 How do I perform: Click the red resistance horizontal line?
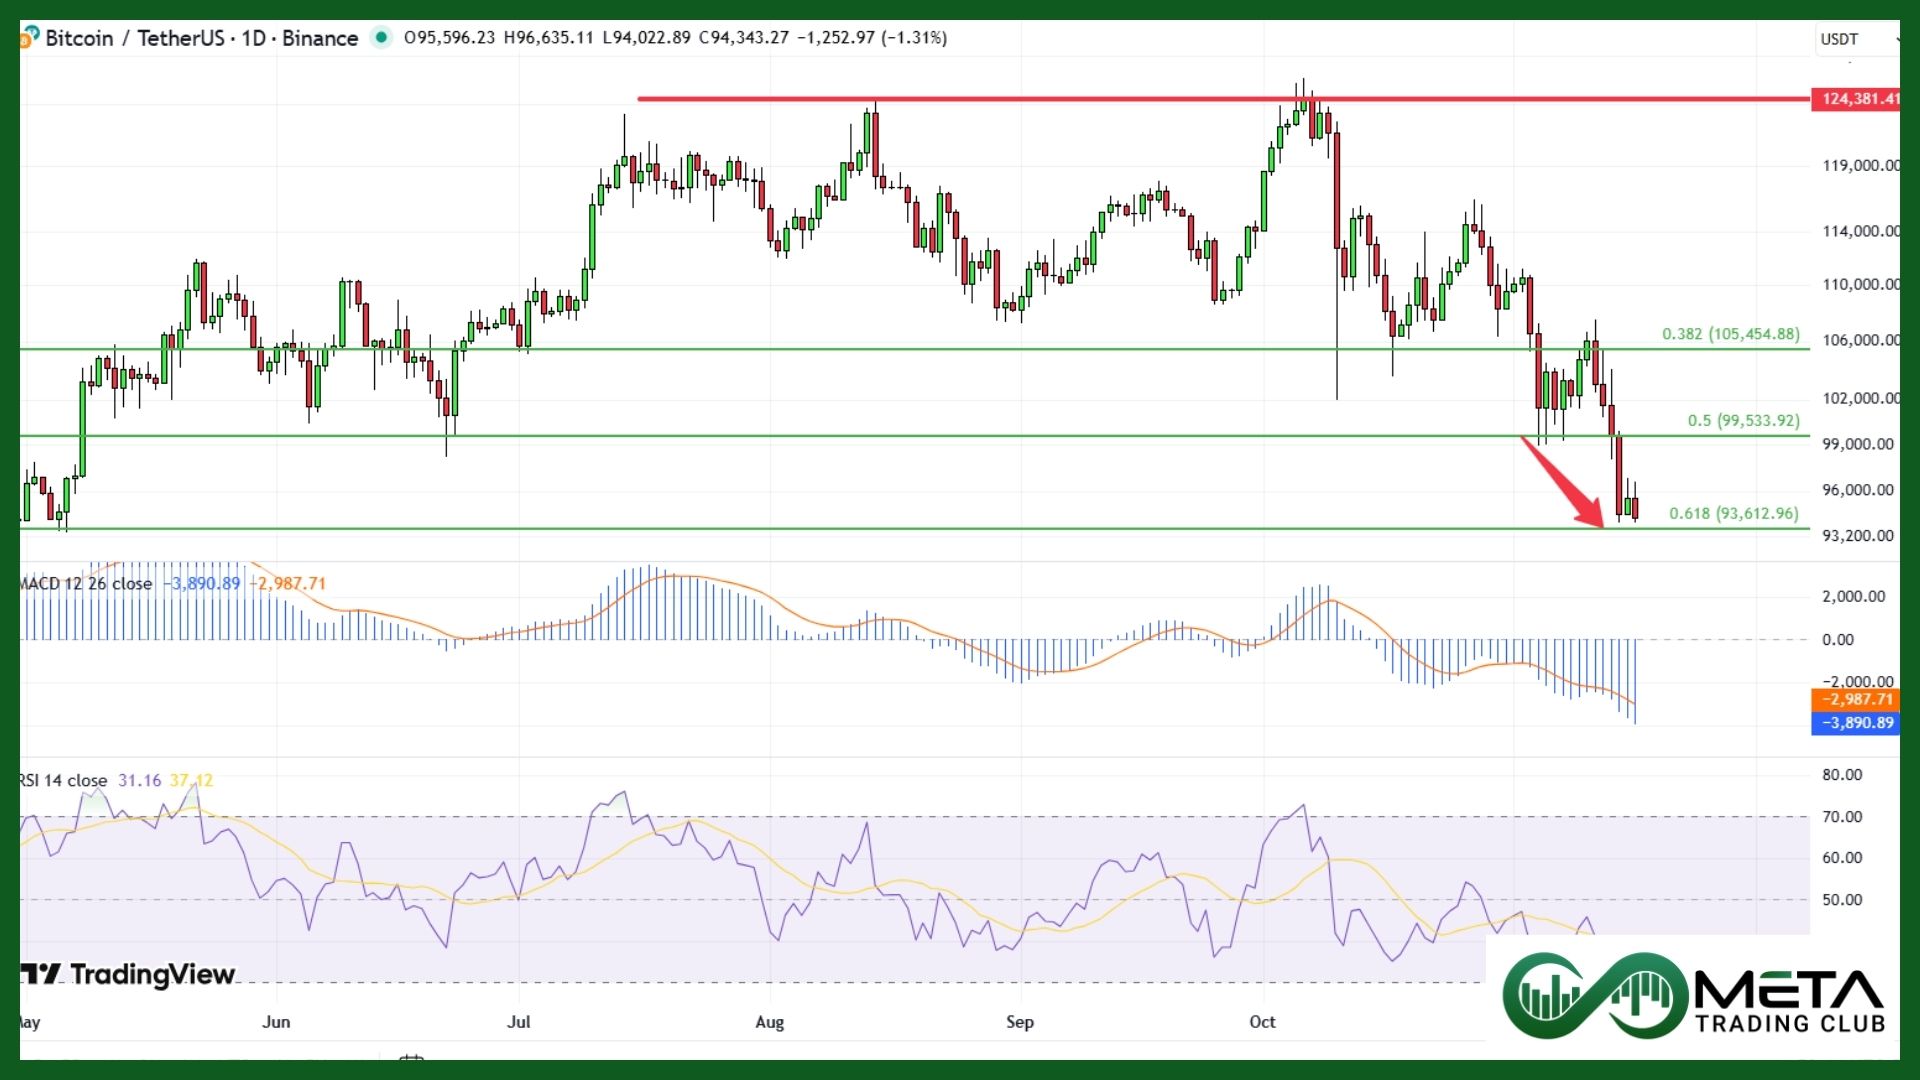[x=1000, y=99]
